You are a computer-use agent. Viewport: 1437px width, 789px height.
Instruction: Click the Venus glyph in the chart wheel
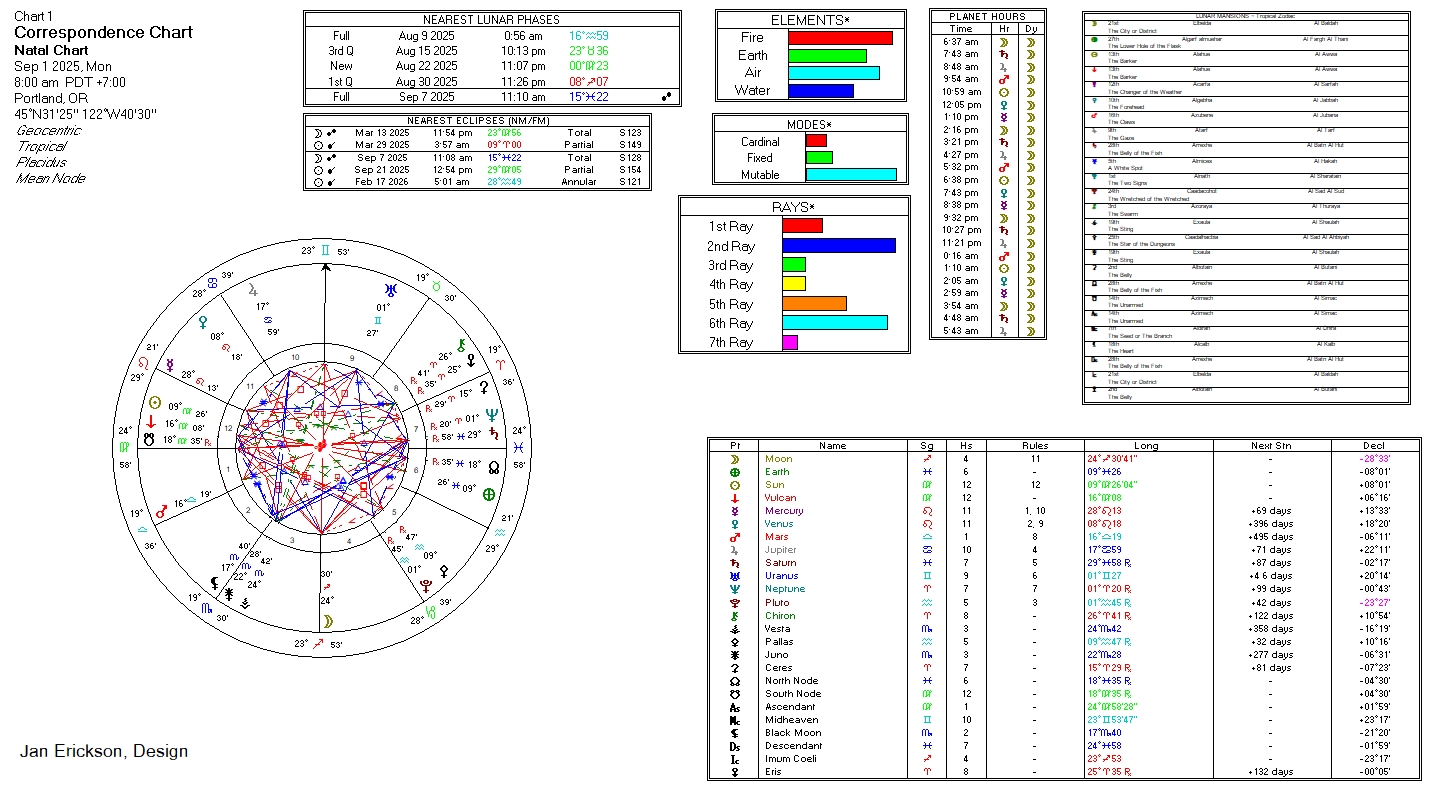pos(204,322)
